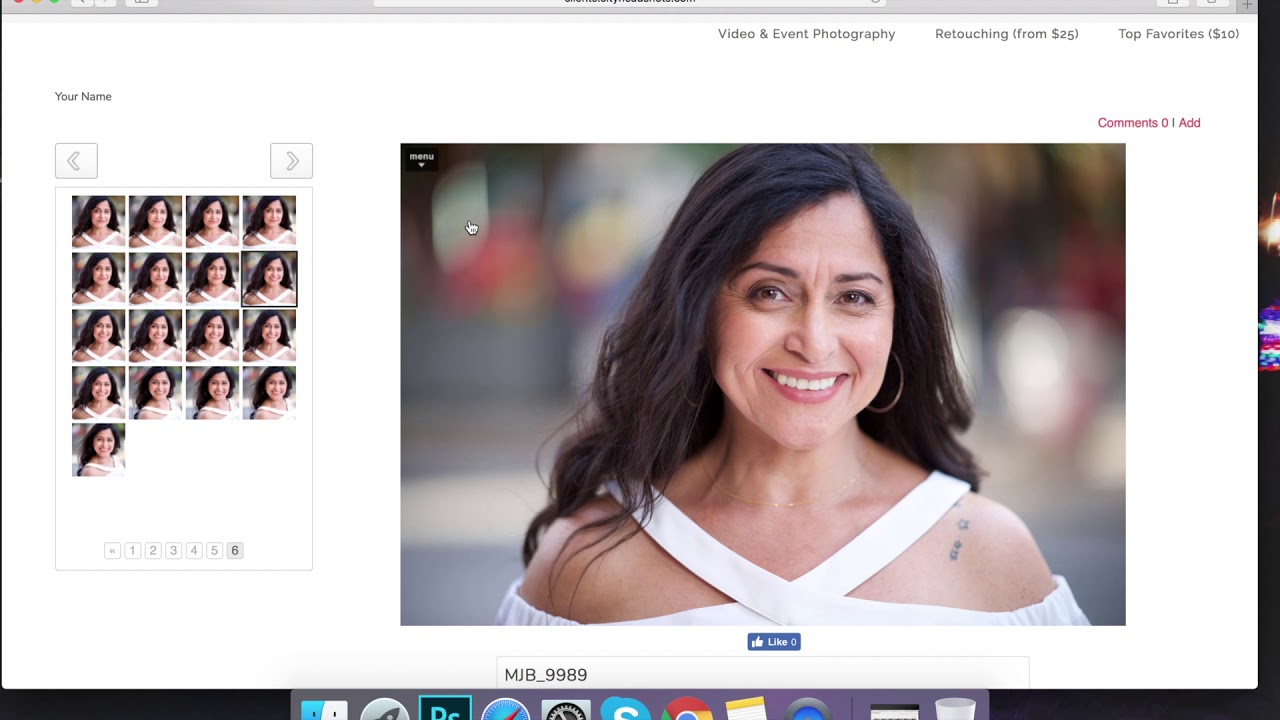Open the Trash in the dock
This screenshot has height=720, width=1280.
point(955,708)
